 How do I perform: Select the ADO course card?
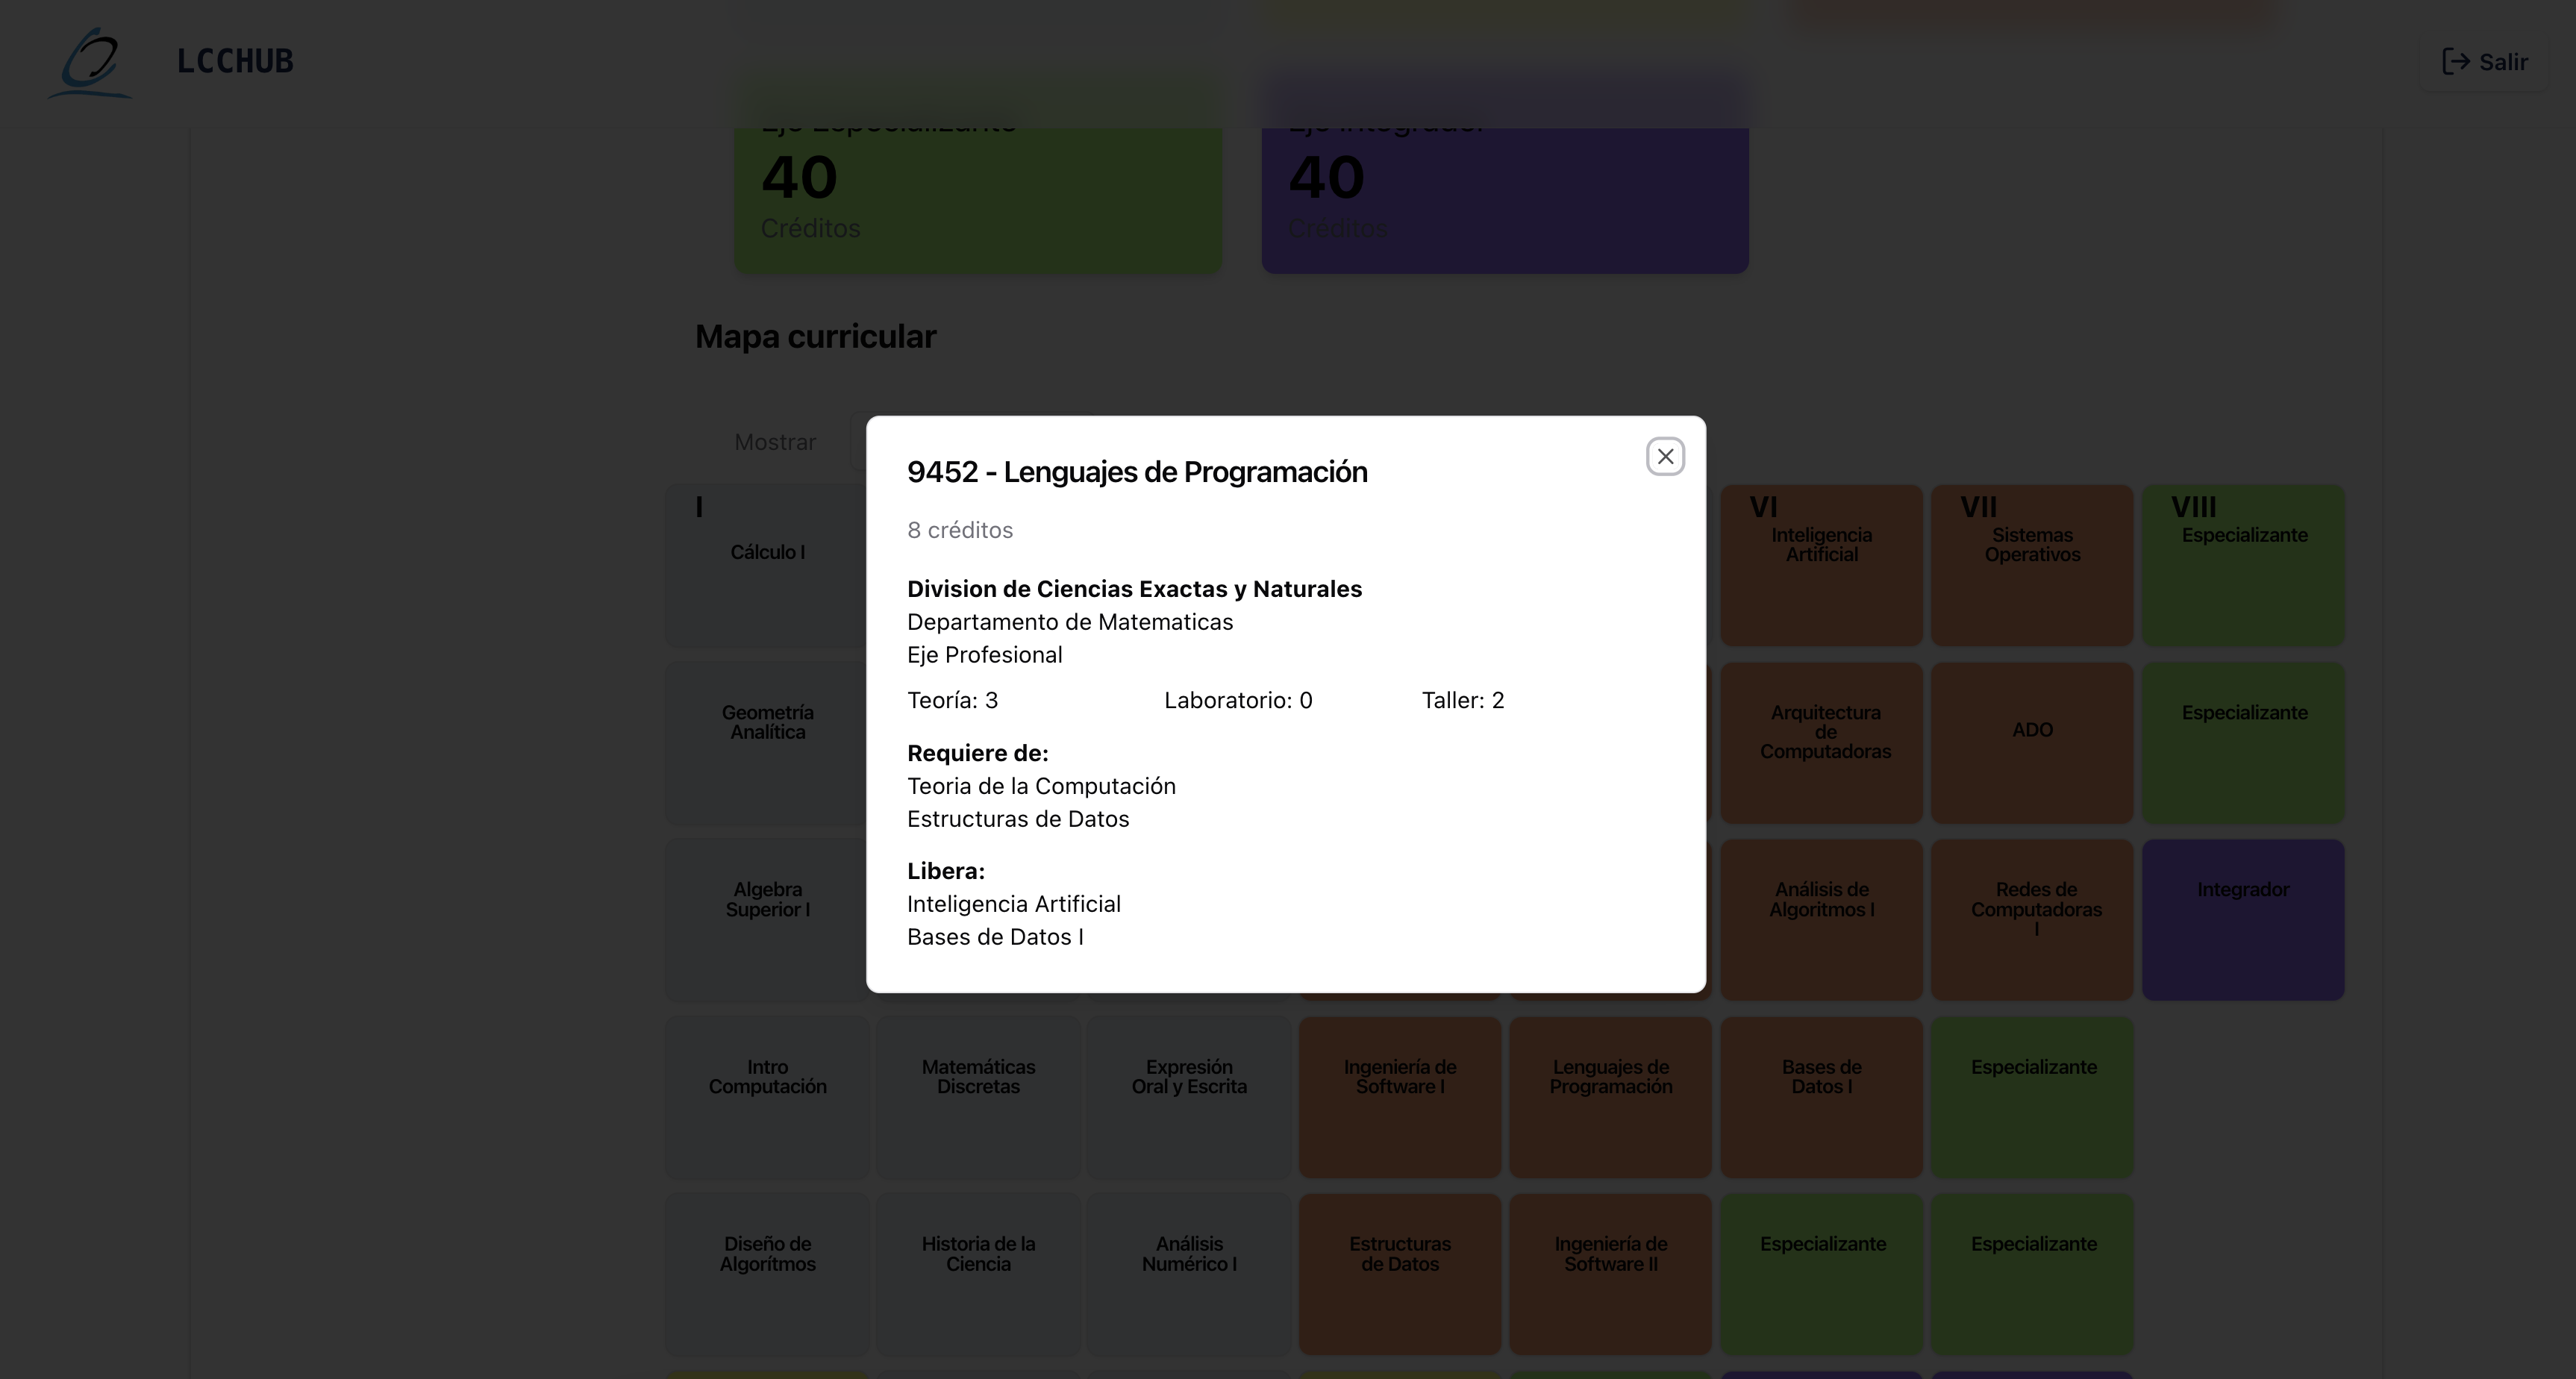2033,743
